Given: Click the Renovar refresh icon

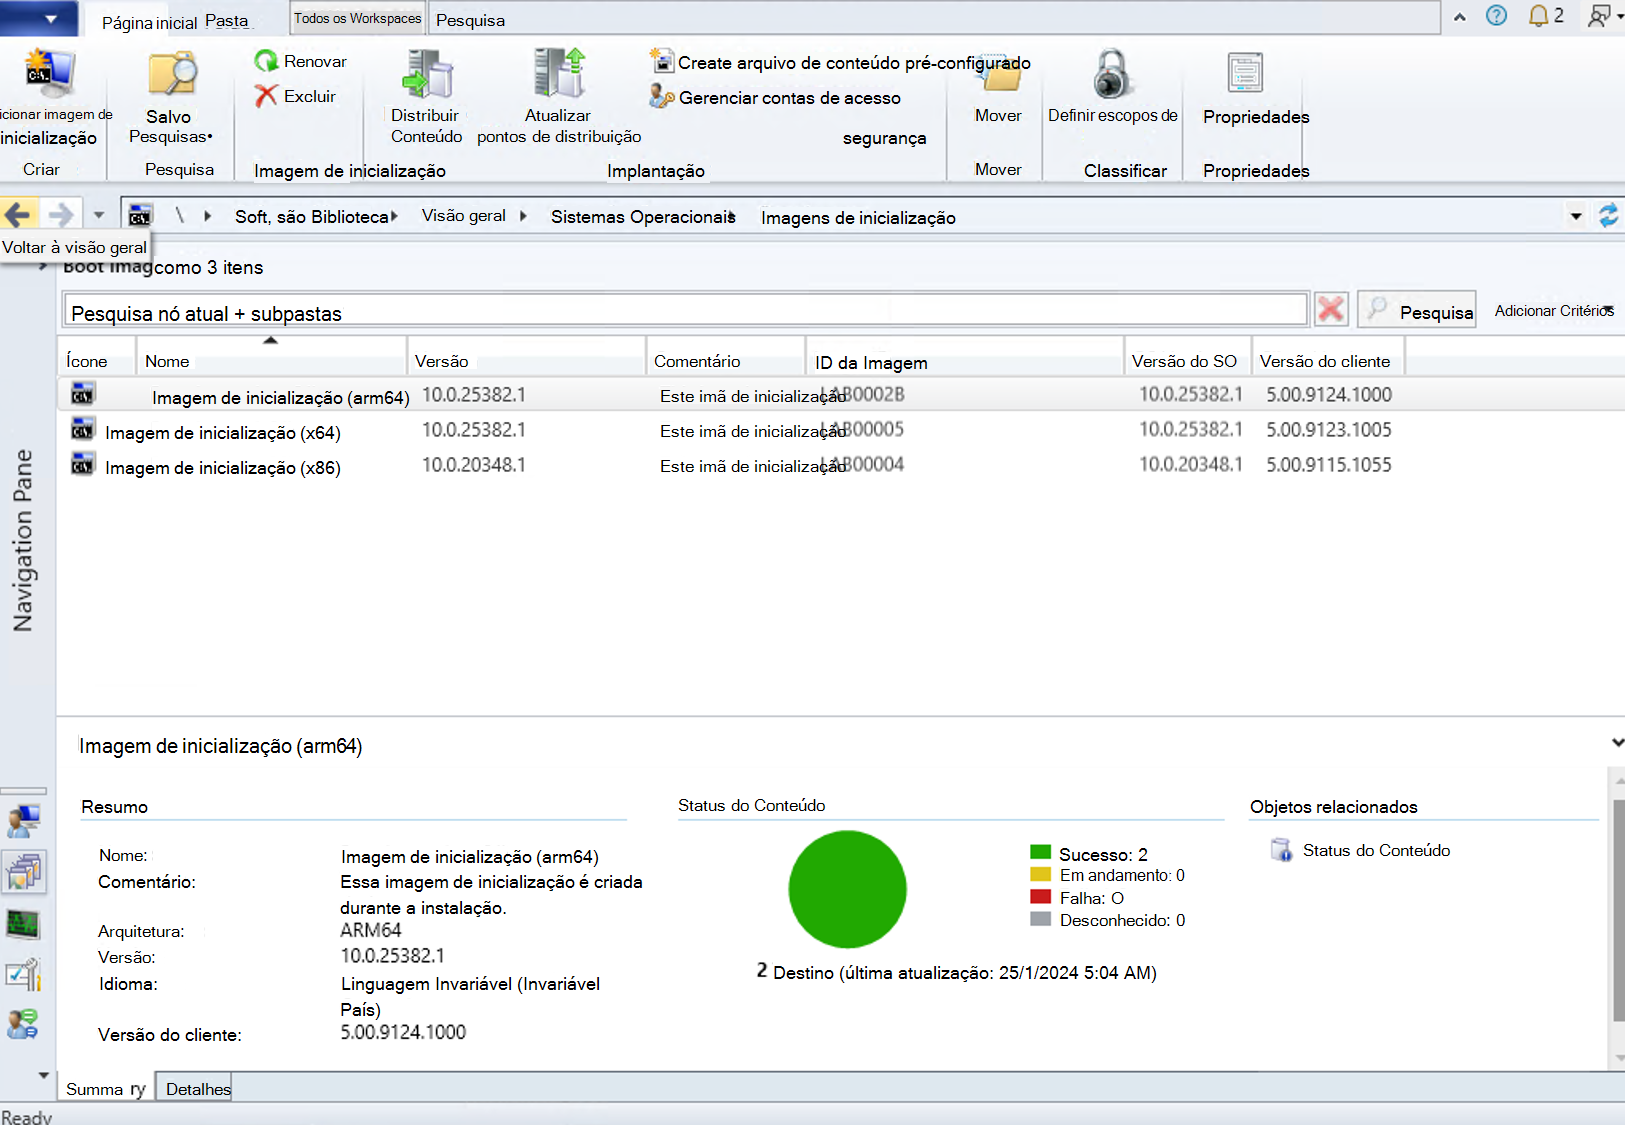Looking at the screenshot, I should click(266, 61).
